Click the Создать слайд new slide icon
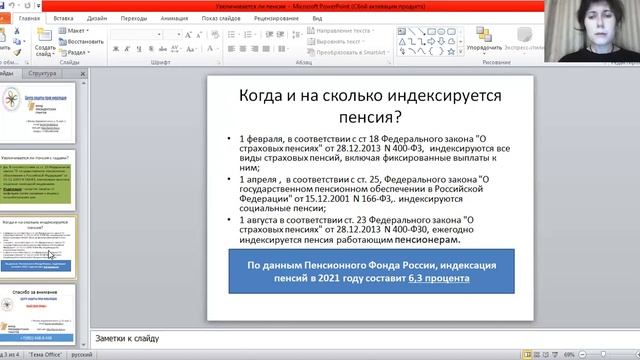Image resolution: width=640 pixels, height=360 pixels. [x=44, y=35]
